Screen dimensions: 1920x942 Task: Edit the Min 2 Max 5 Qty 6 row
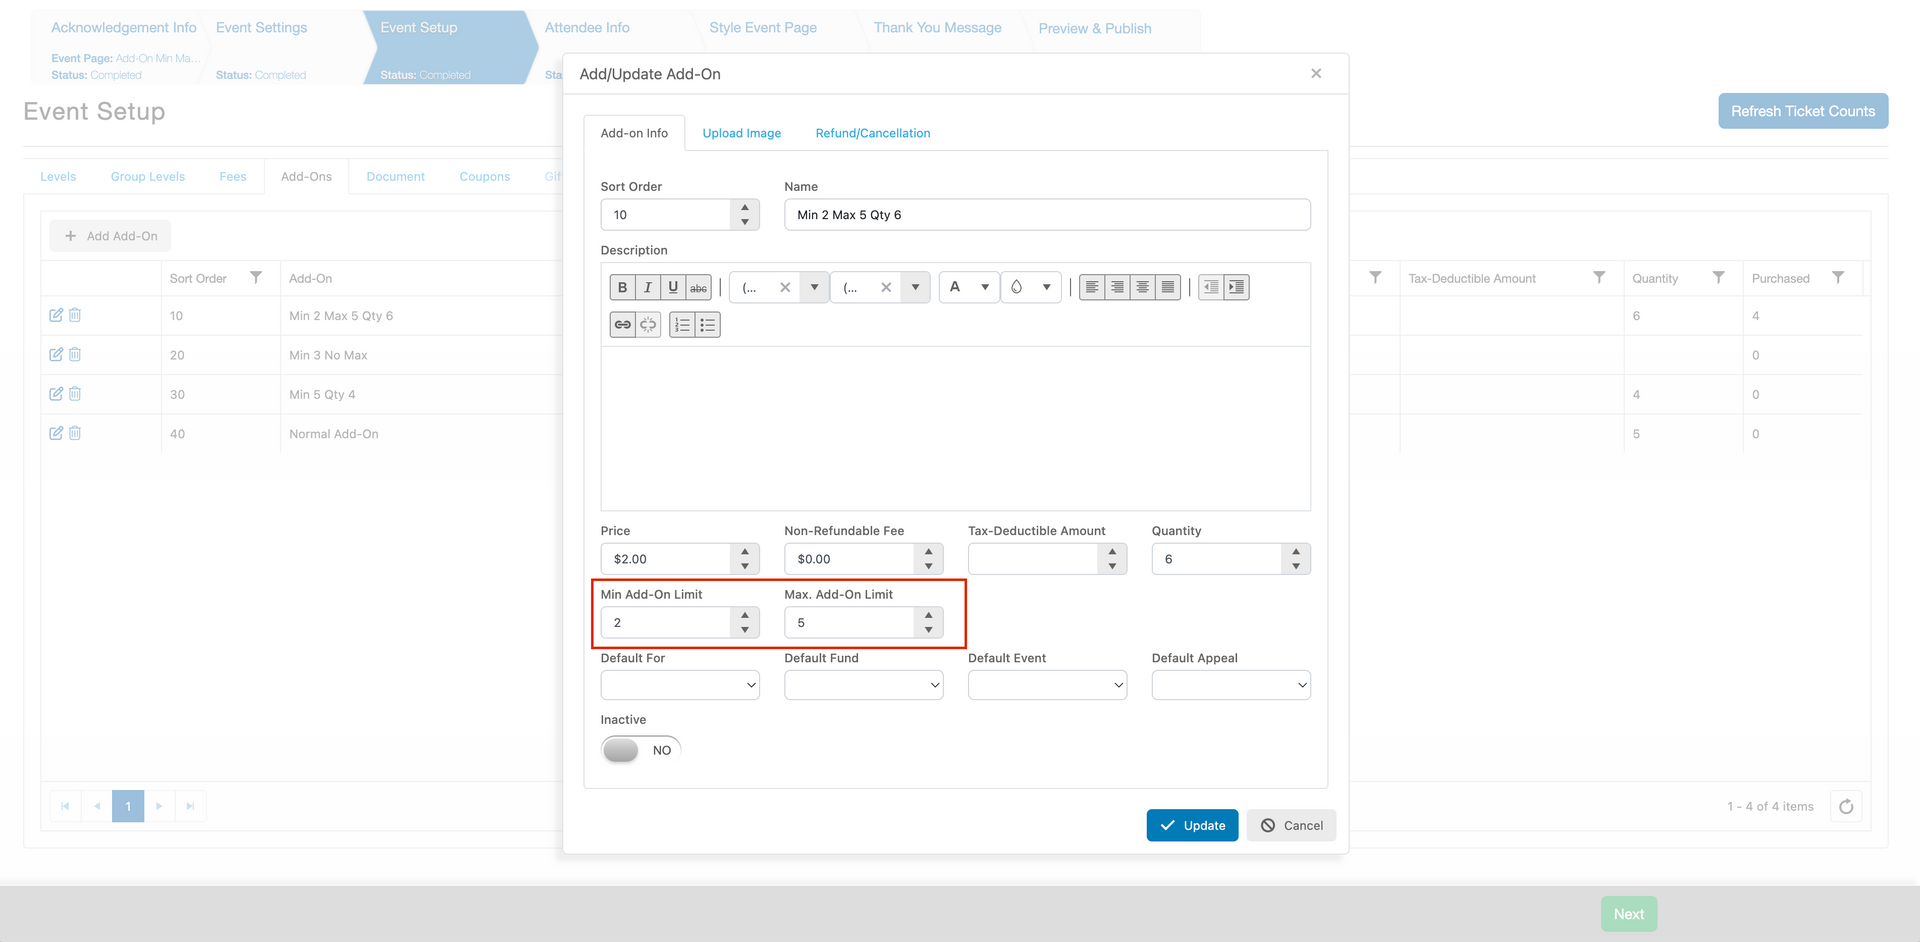(x=56, y=315)
